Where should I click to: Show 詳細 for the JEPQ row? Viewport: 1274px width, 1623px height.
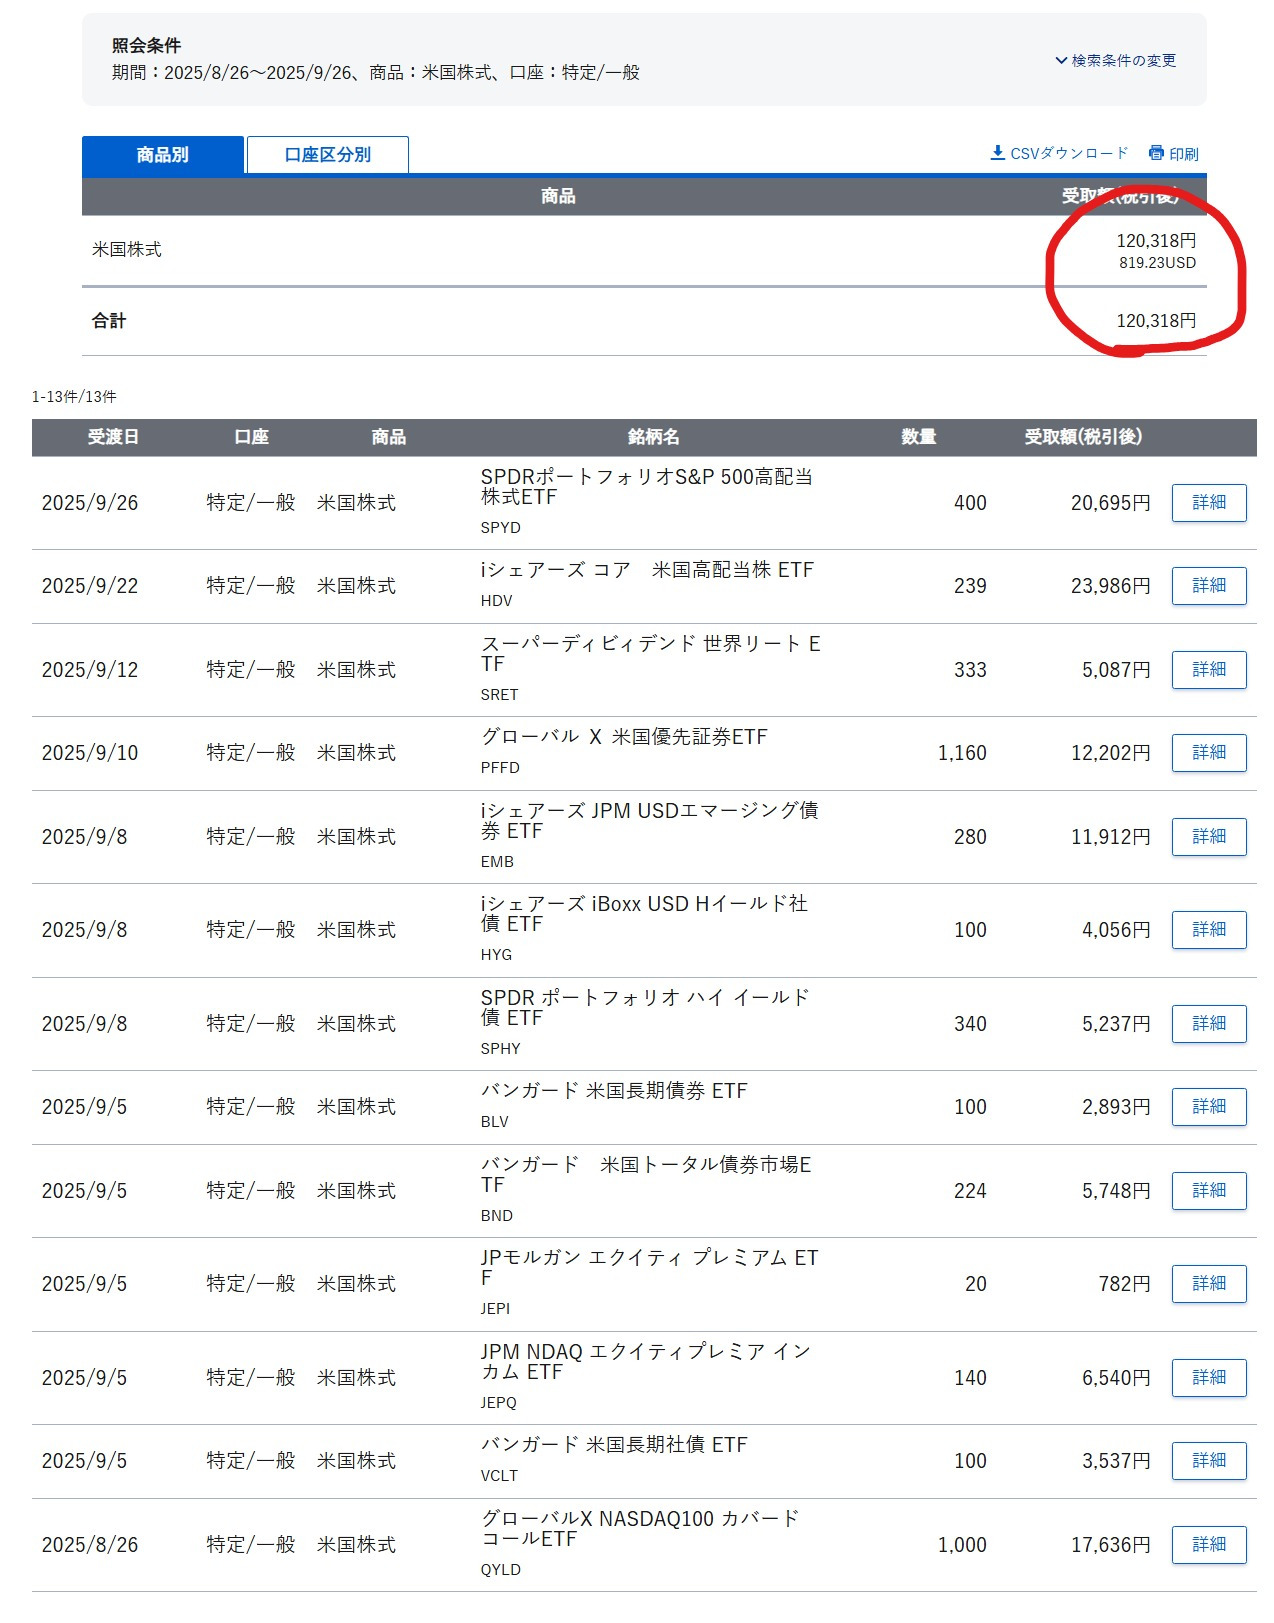(1208, 1378)
